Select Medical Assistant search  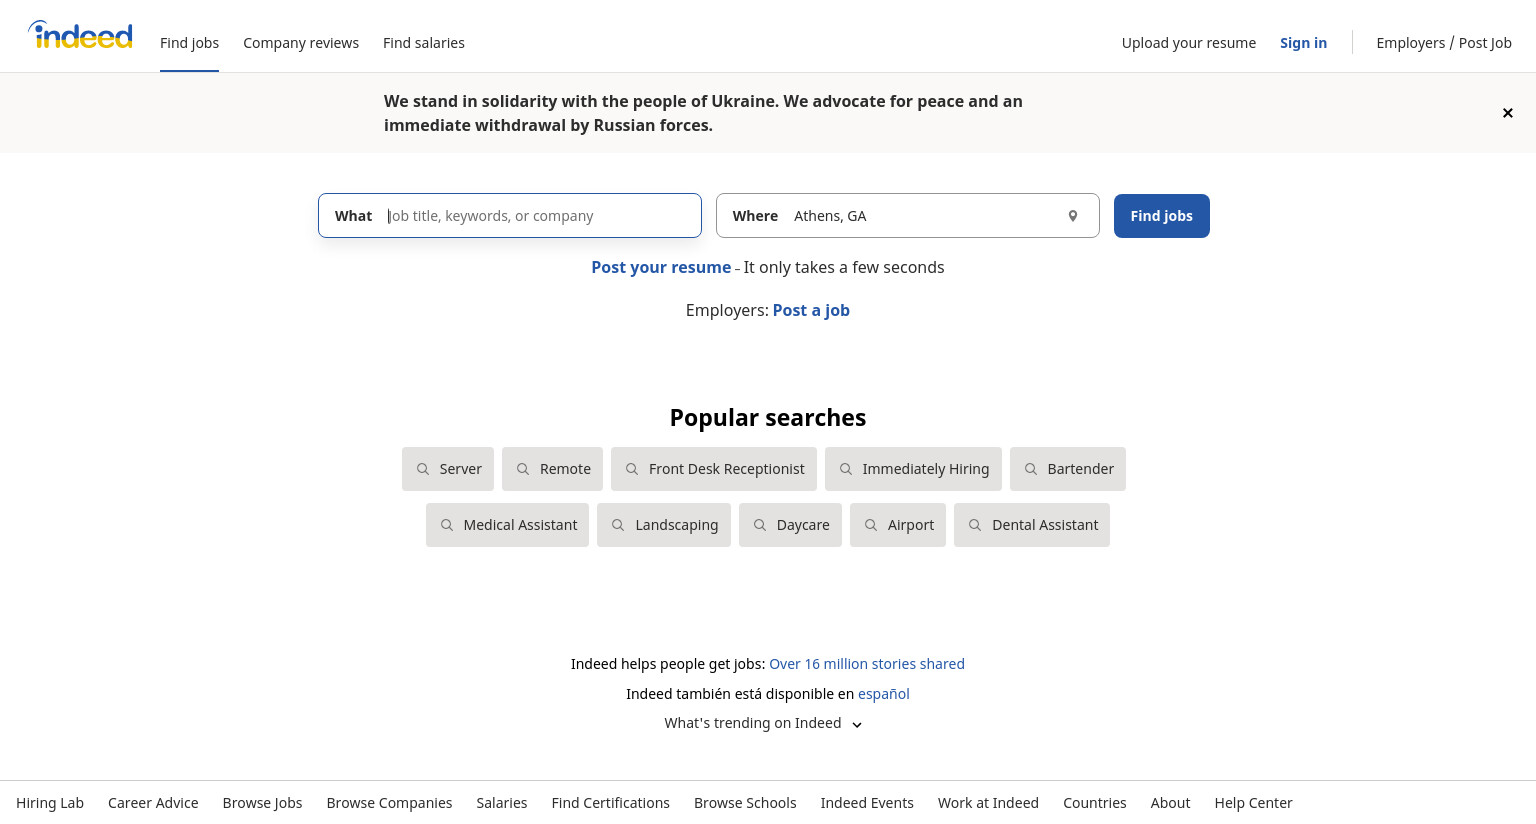(x=507, y=525)
